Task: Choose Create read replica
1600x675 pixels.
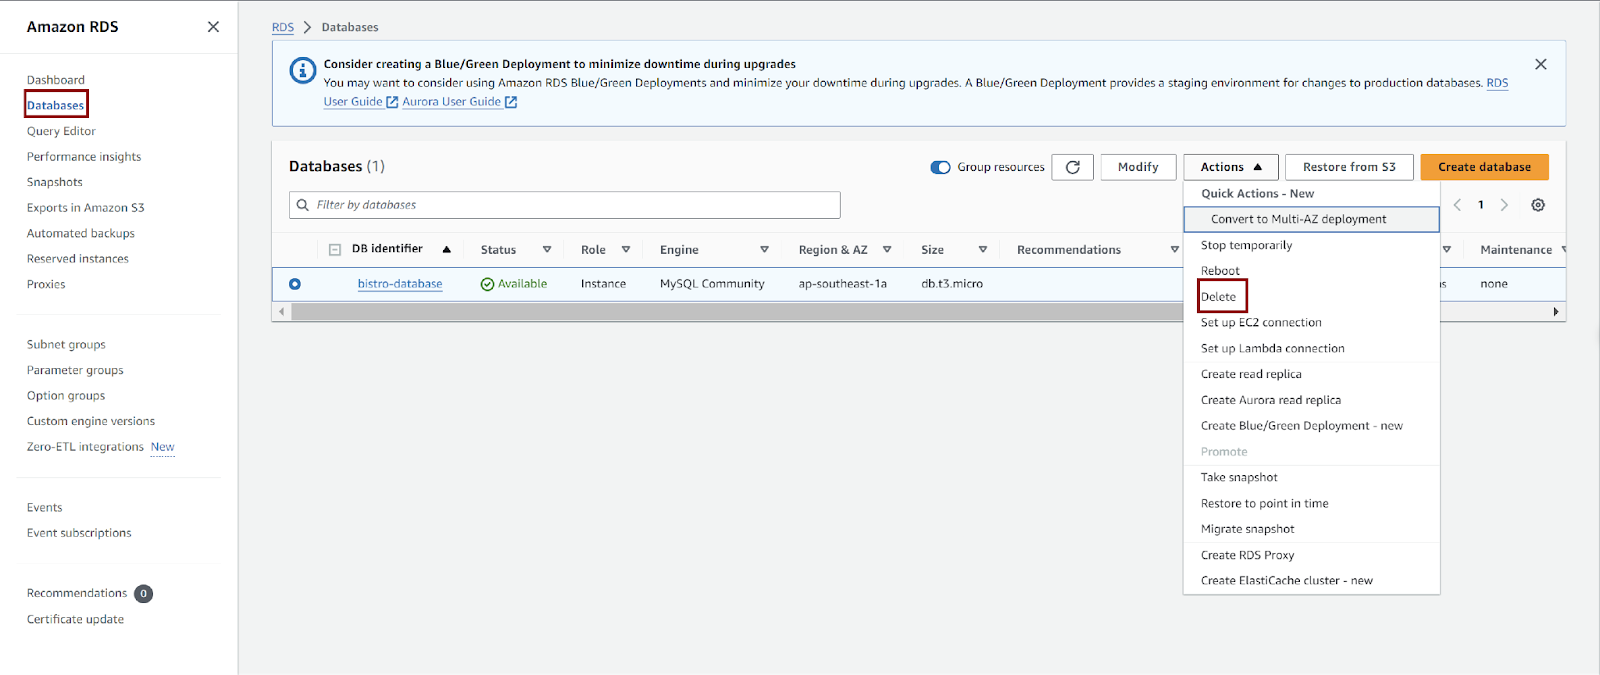Action: pos(1251,374)
